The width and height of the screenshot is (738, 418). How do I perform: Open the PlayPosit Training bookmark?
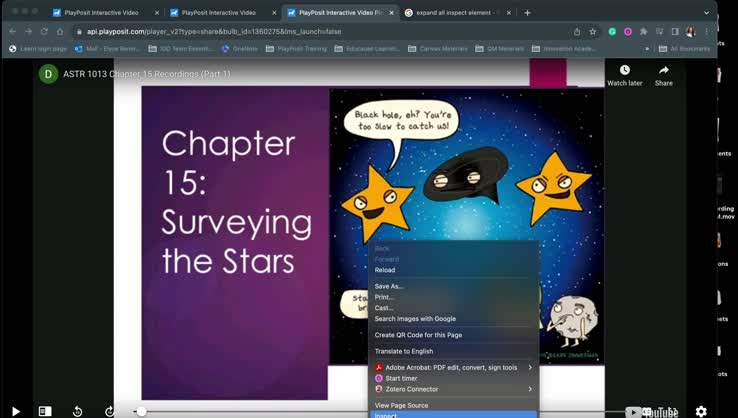(x=302, y=48)
